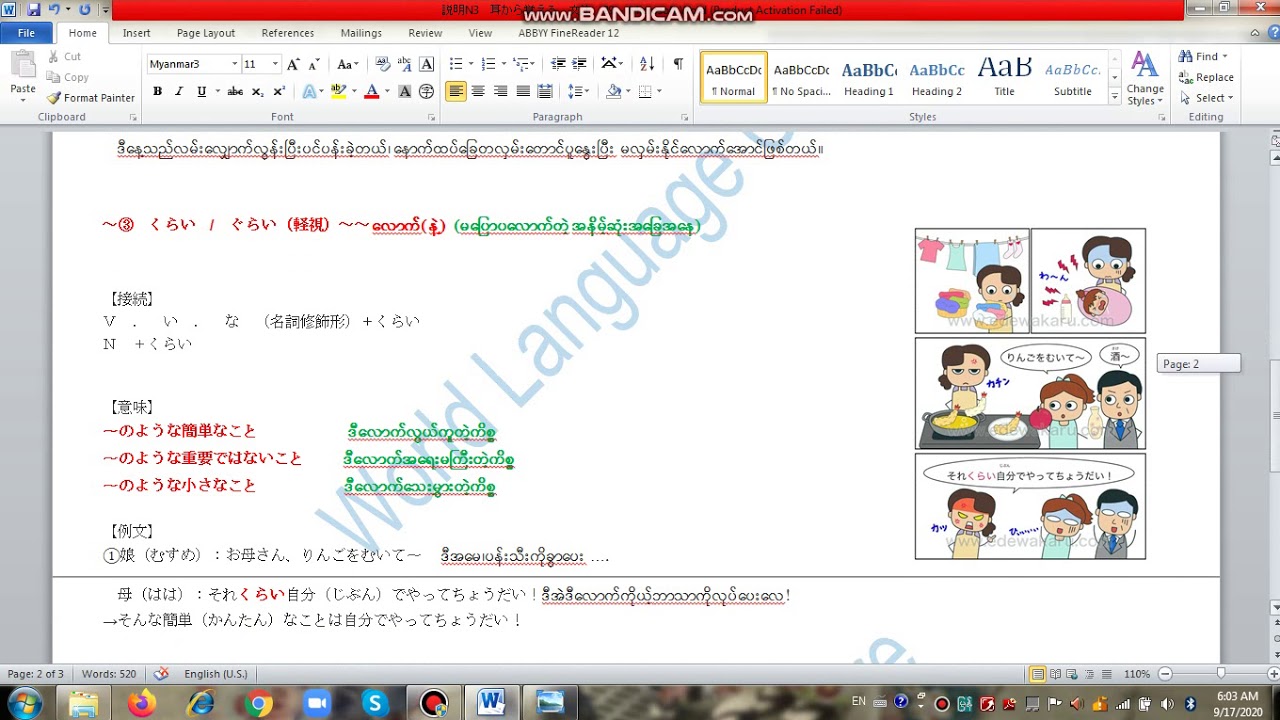Open the Select dropdown in Editing
1280x720 pixels.
click(x=1207, y=98)
